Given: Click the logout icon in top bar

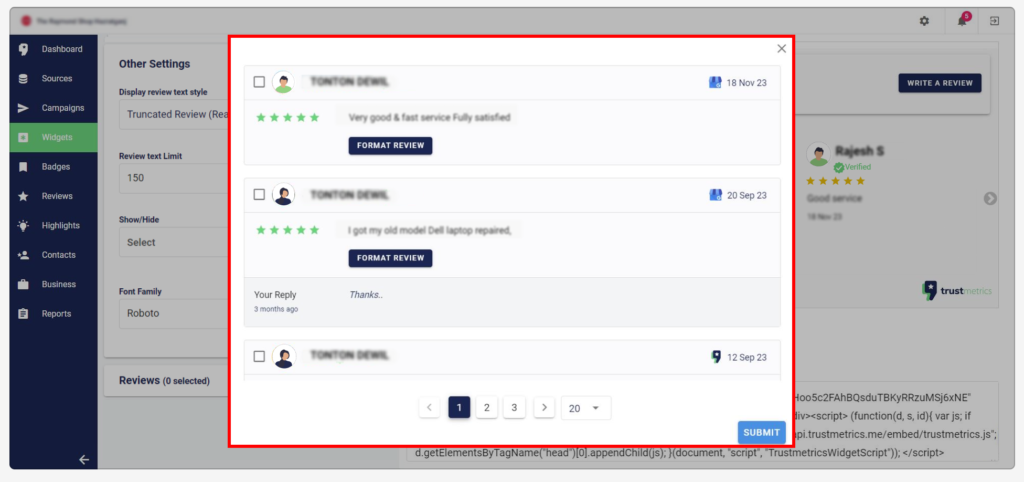Looking at the screenshot, I should 994,21.
